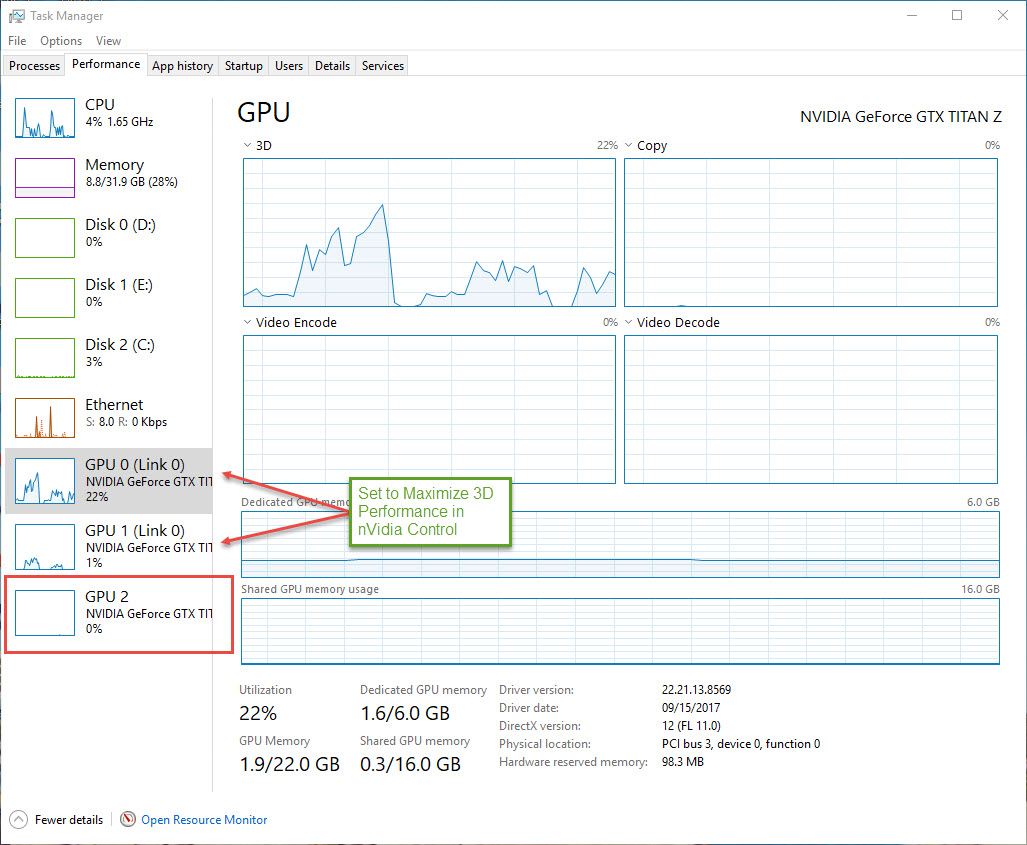Viewport: 1027px width, 845px height.
Task: Select the GPU 2 graph thumbnail
Action: point(45,612)
